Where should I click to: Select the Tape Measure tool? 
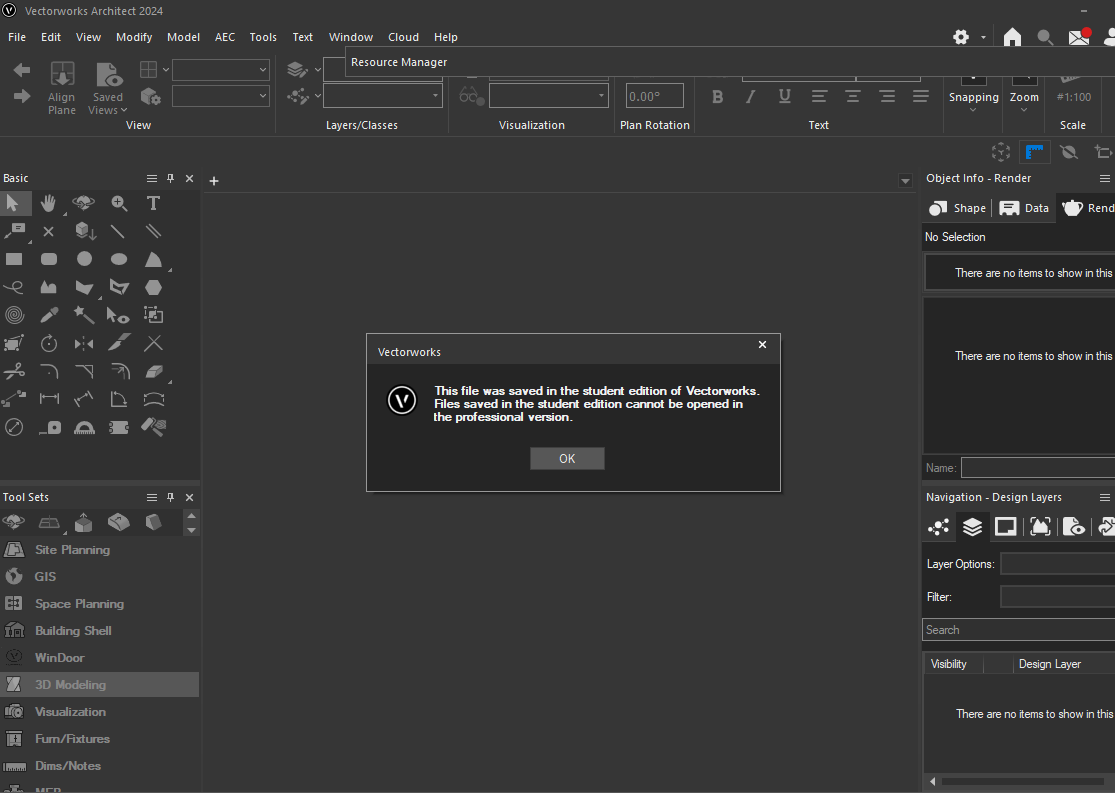[49, 427]
